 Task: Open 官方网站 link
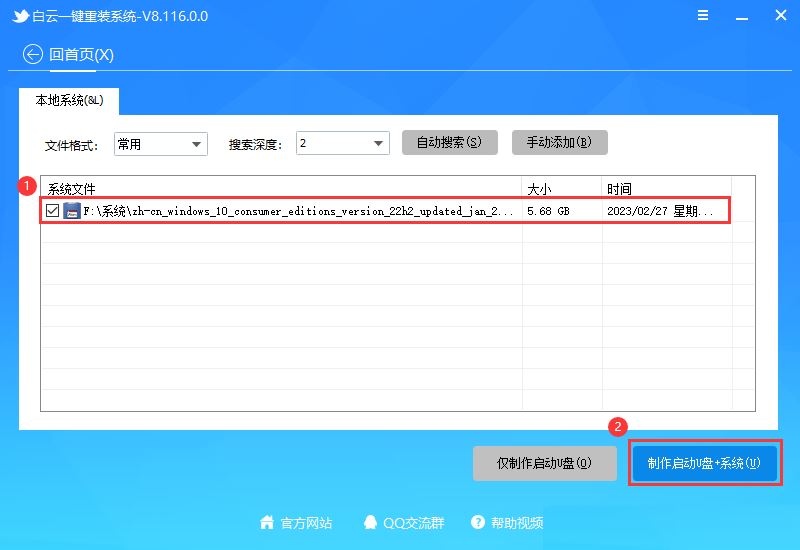pyautogui.click(x=306, y=523)
